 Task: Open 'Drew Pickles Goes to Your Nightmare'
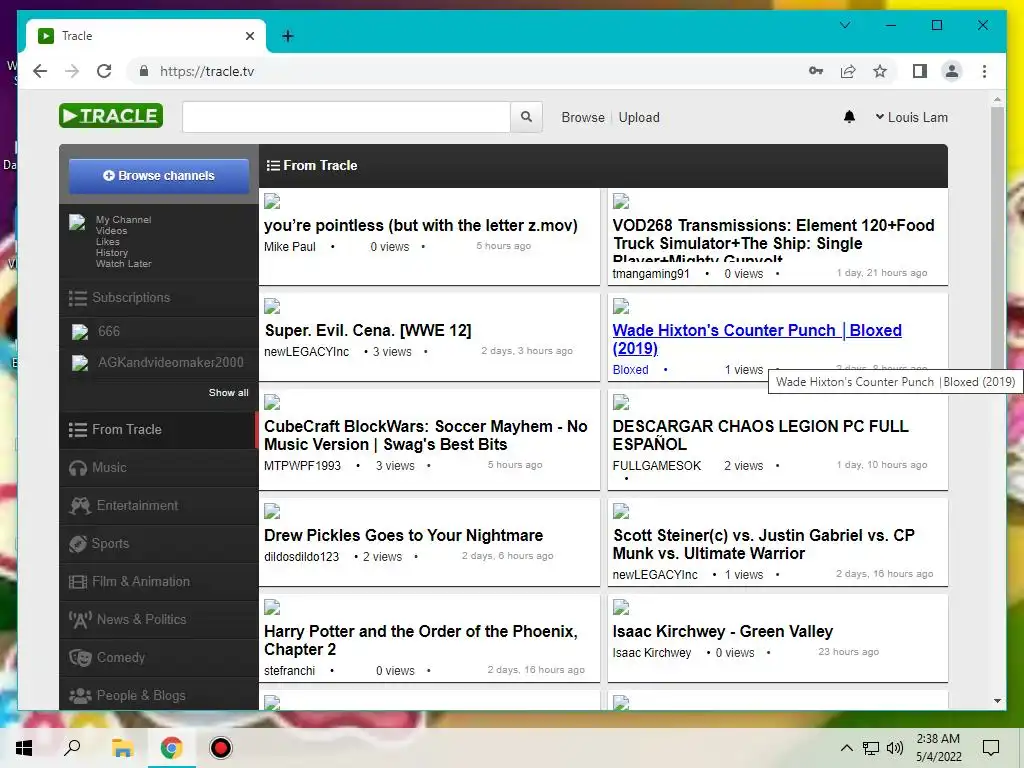click(404, 536)
